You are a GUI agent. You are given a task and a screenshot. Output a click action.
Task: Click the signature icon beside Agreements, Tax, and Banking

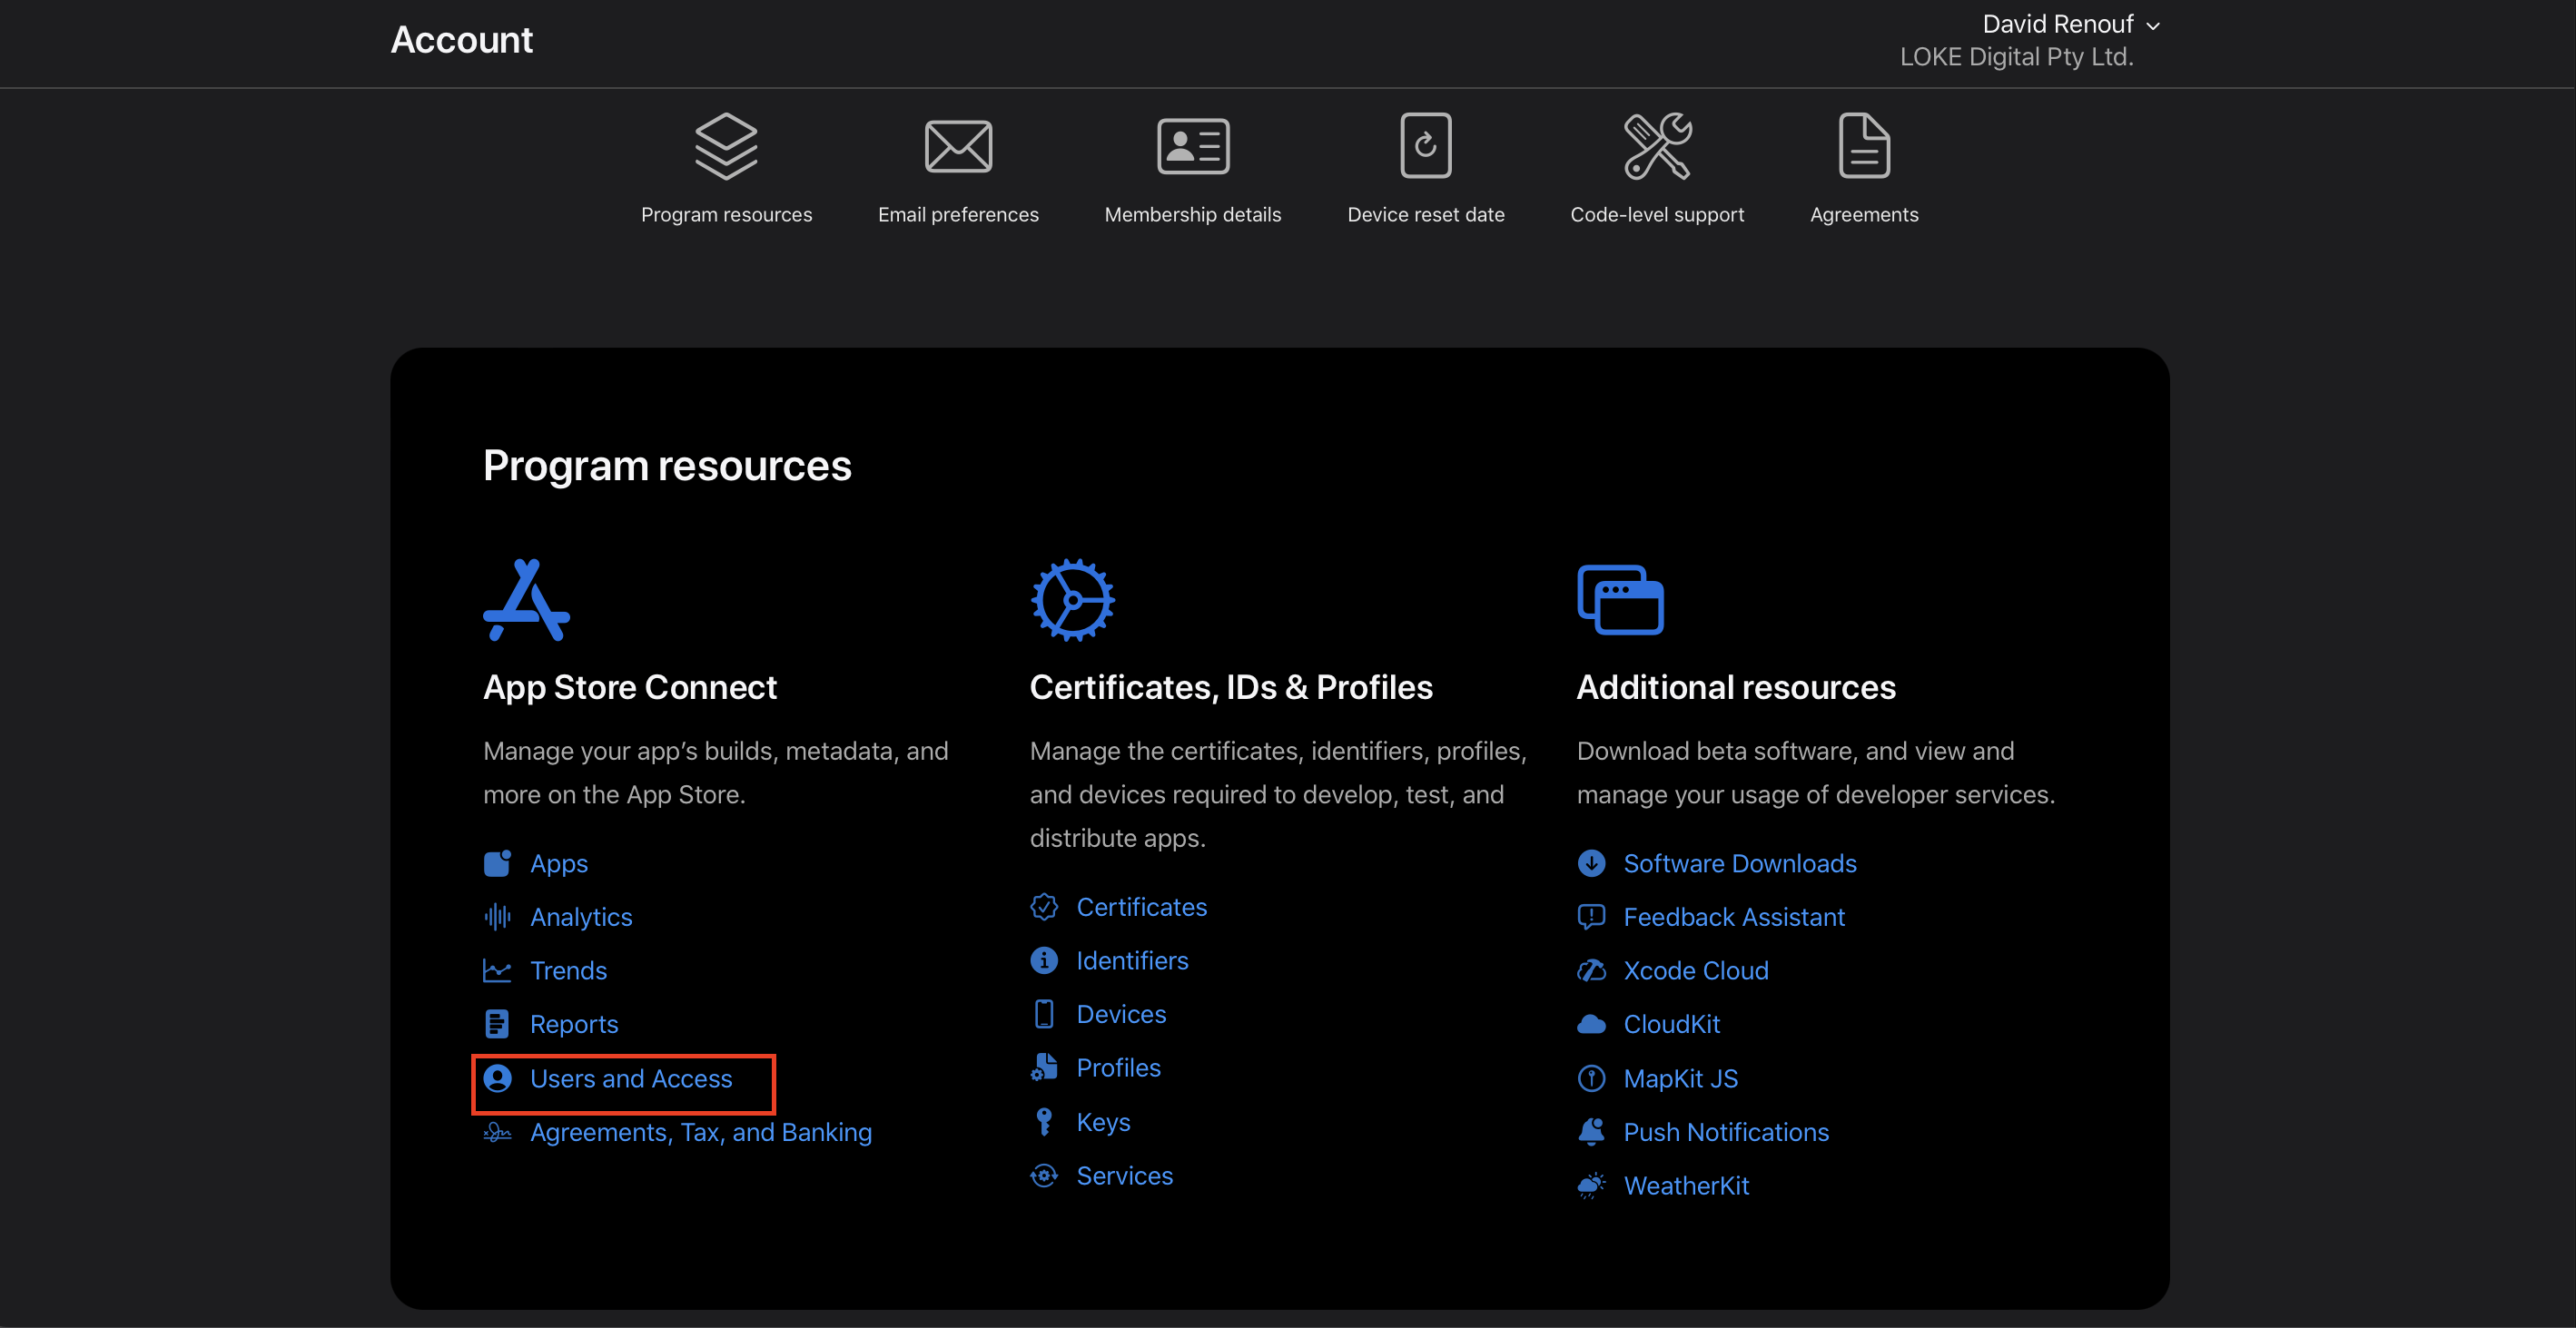[x=497, y=1132]
